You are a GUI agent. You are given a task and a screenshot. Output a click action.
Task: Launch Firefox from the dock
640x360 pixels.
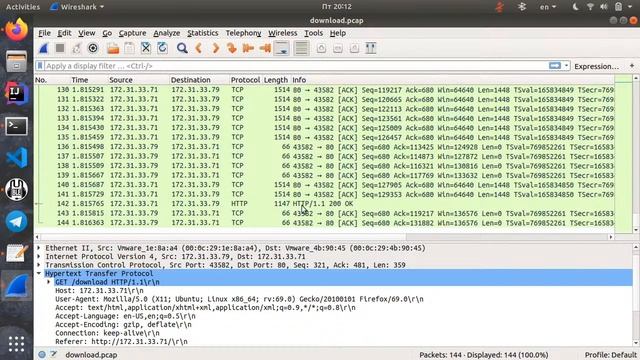click(x=16, y=30)
